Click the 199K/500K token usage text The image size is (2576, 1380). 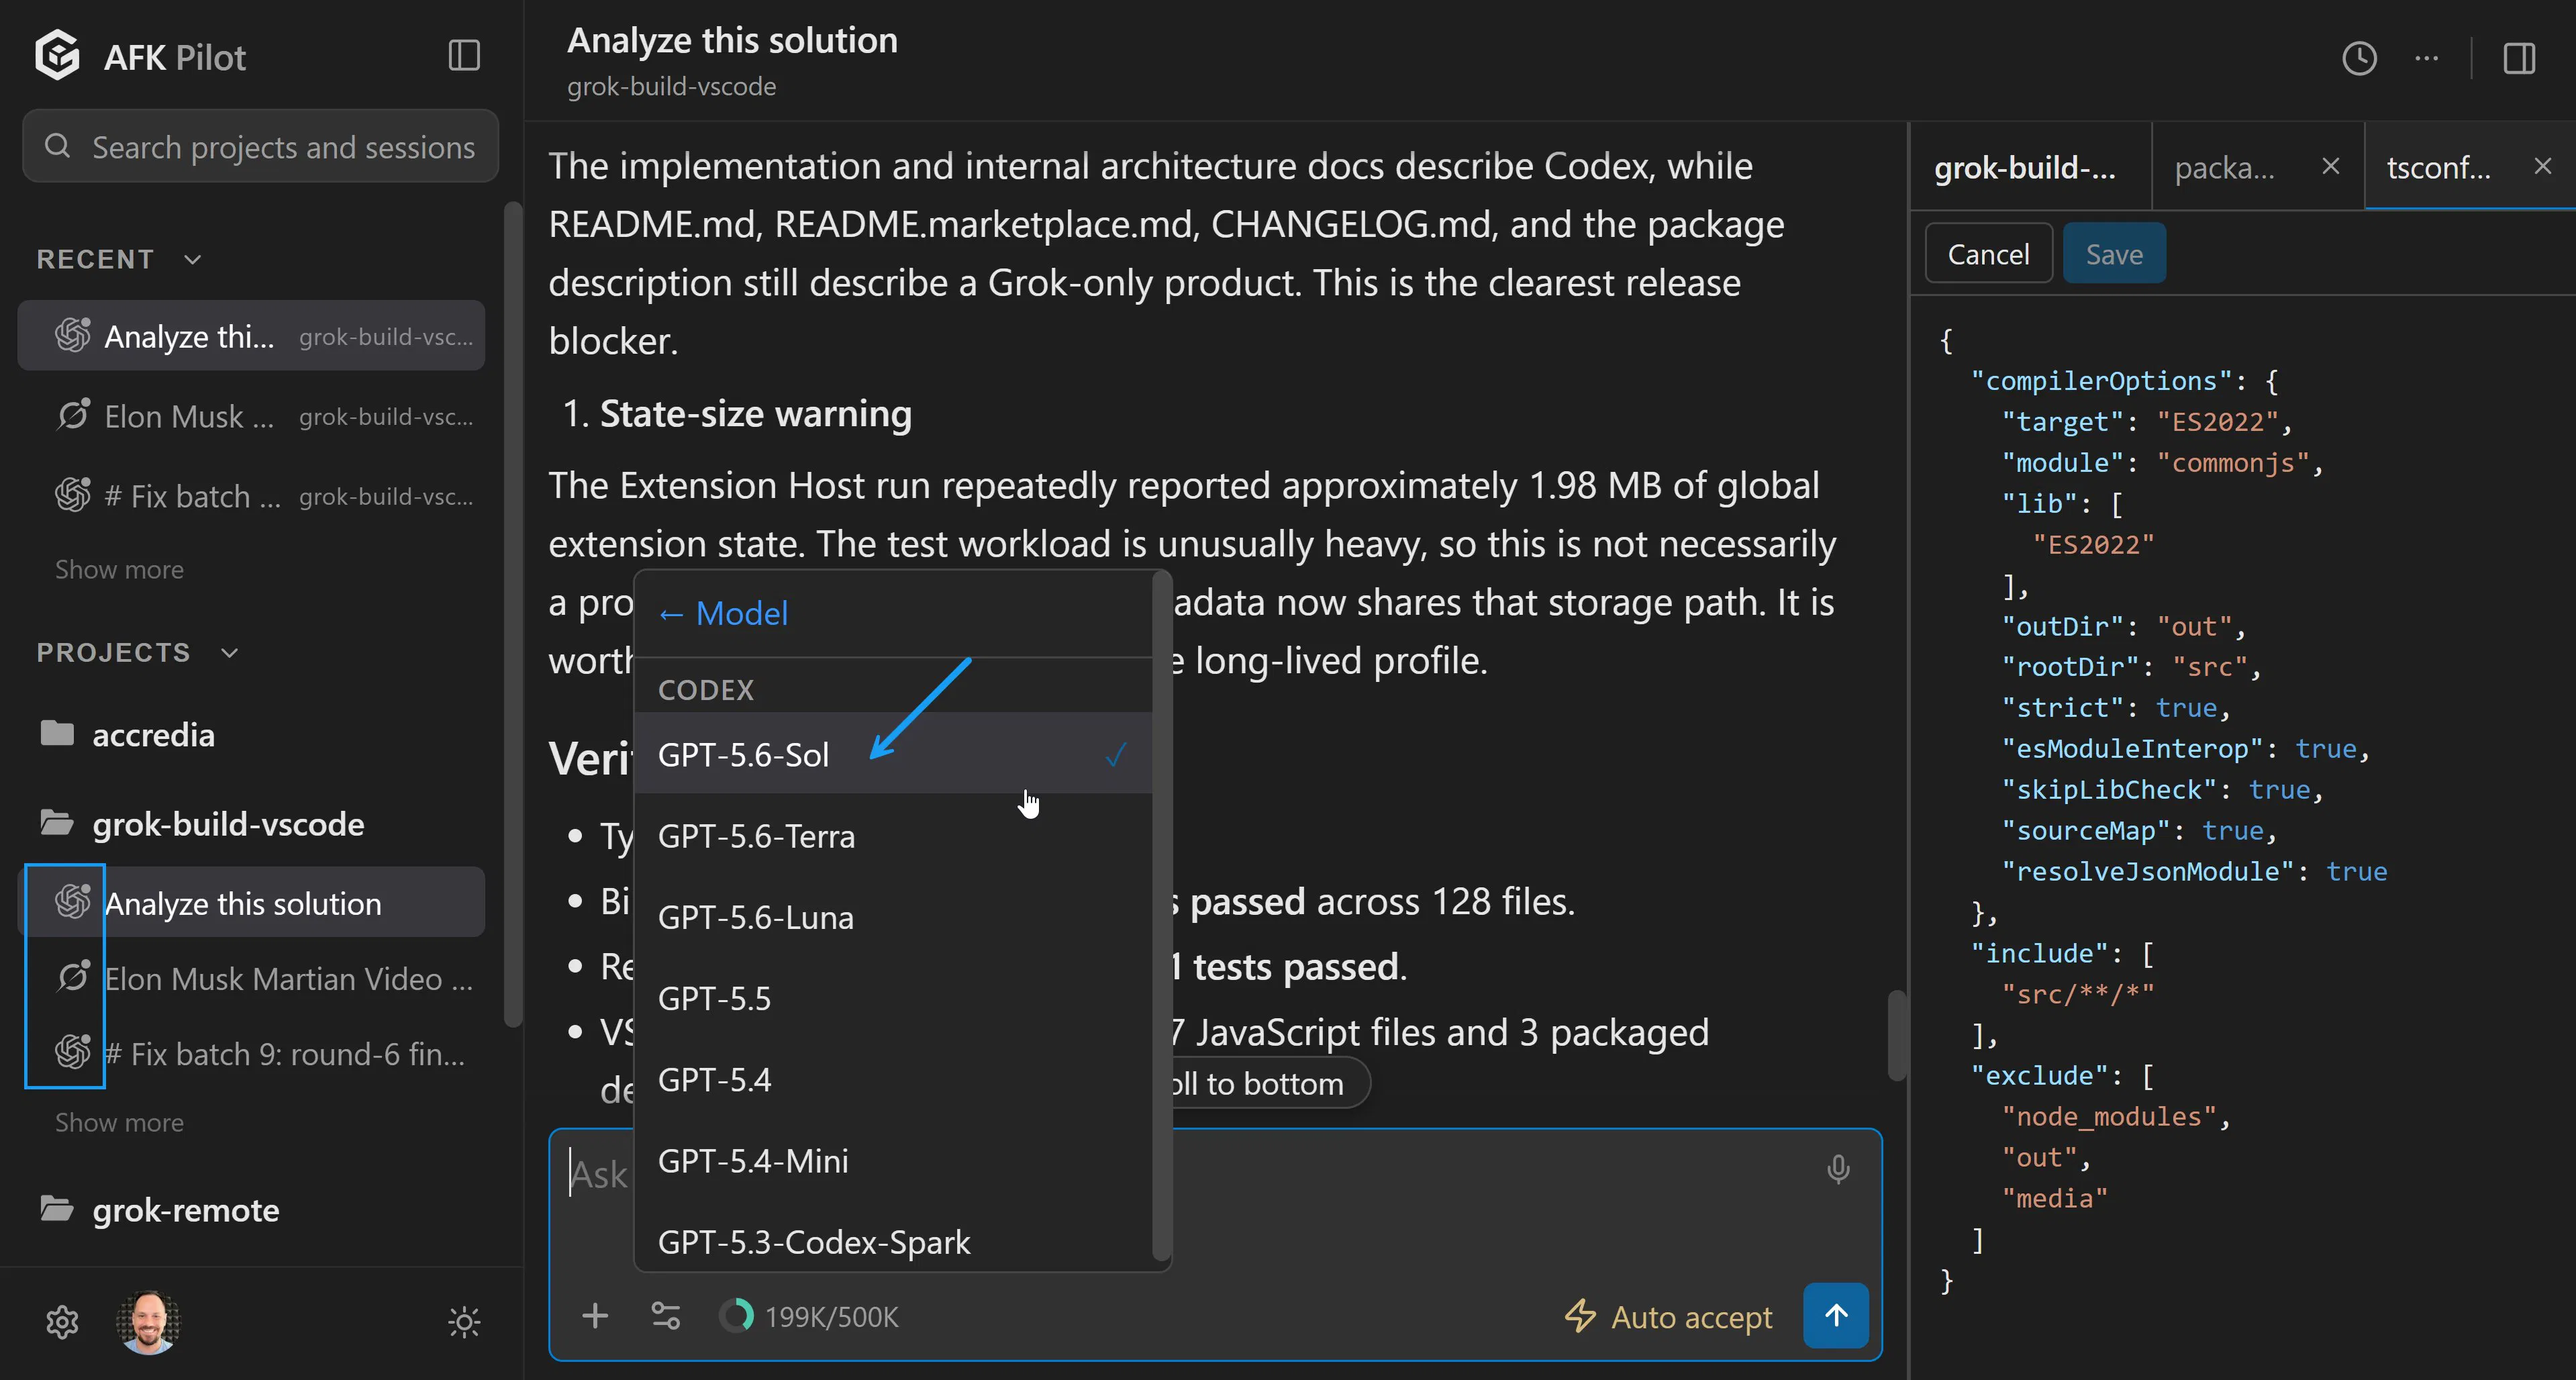click(831, 1317)
